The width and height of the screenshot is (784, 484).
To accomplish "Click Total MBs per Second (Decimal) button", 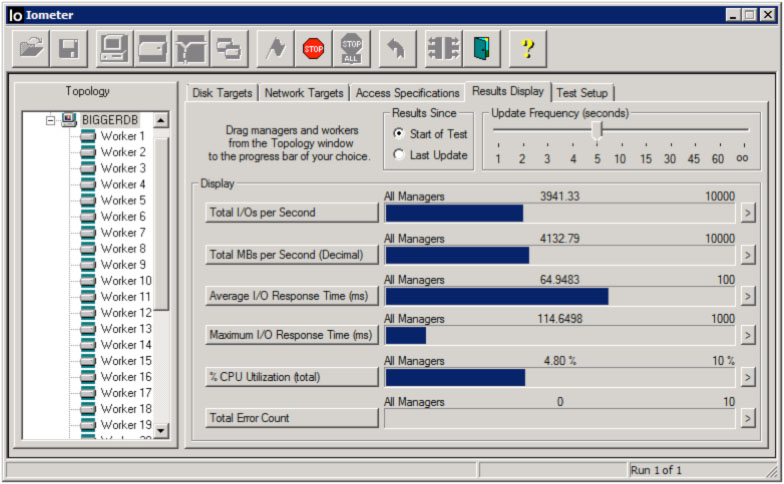I will pos(292,255).
